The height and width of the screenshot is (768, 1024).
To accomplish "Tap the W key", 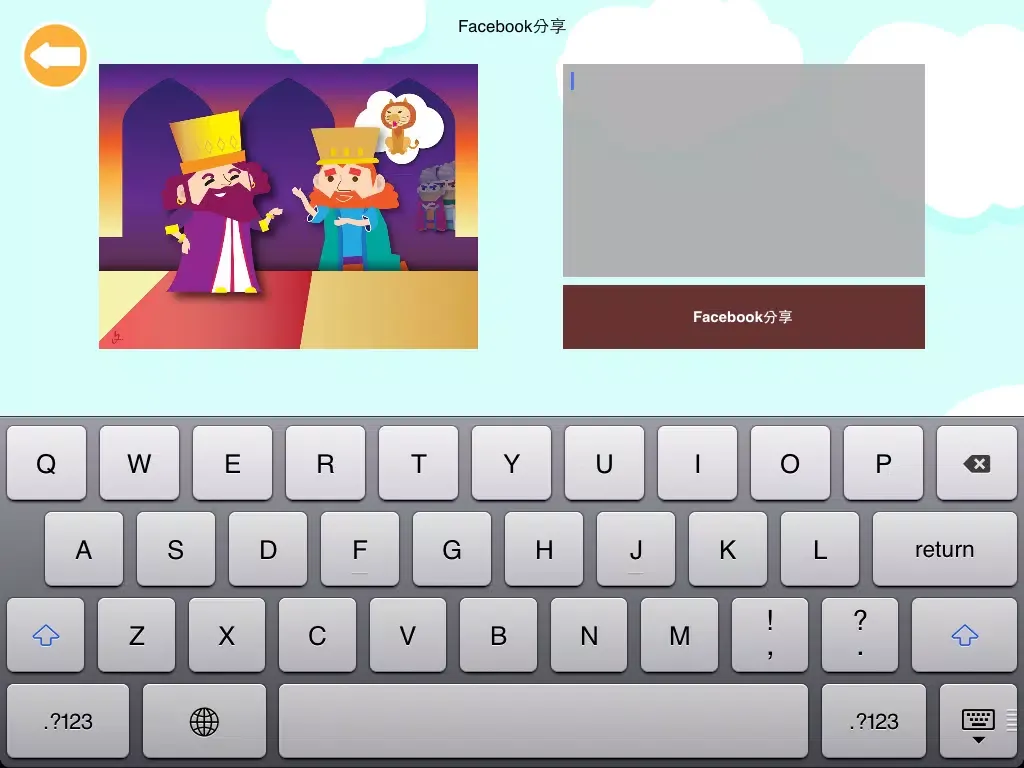I will click(x=139, y=463).
